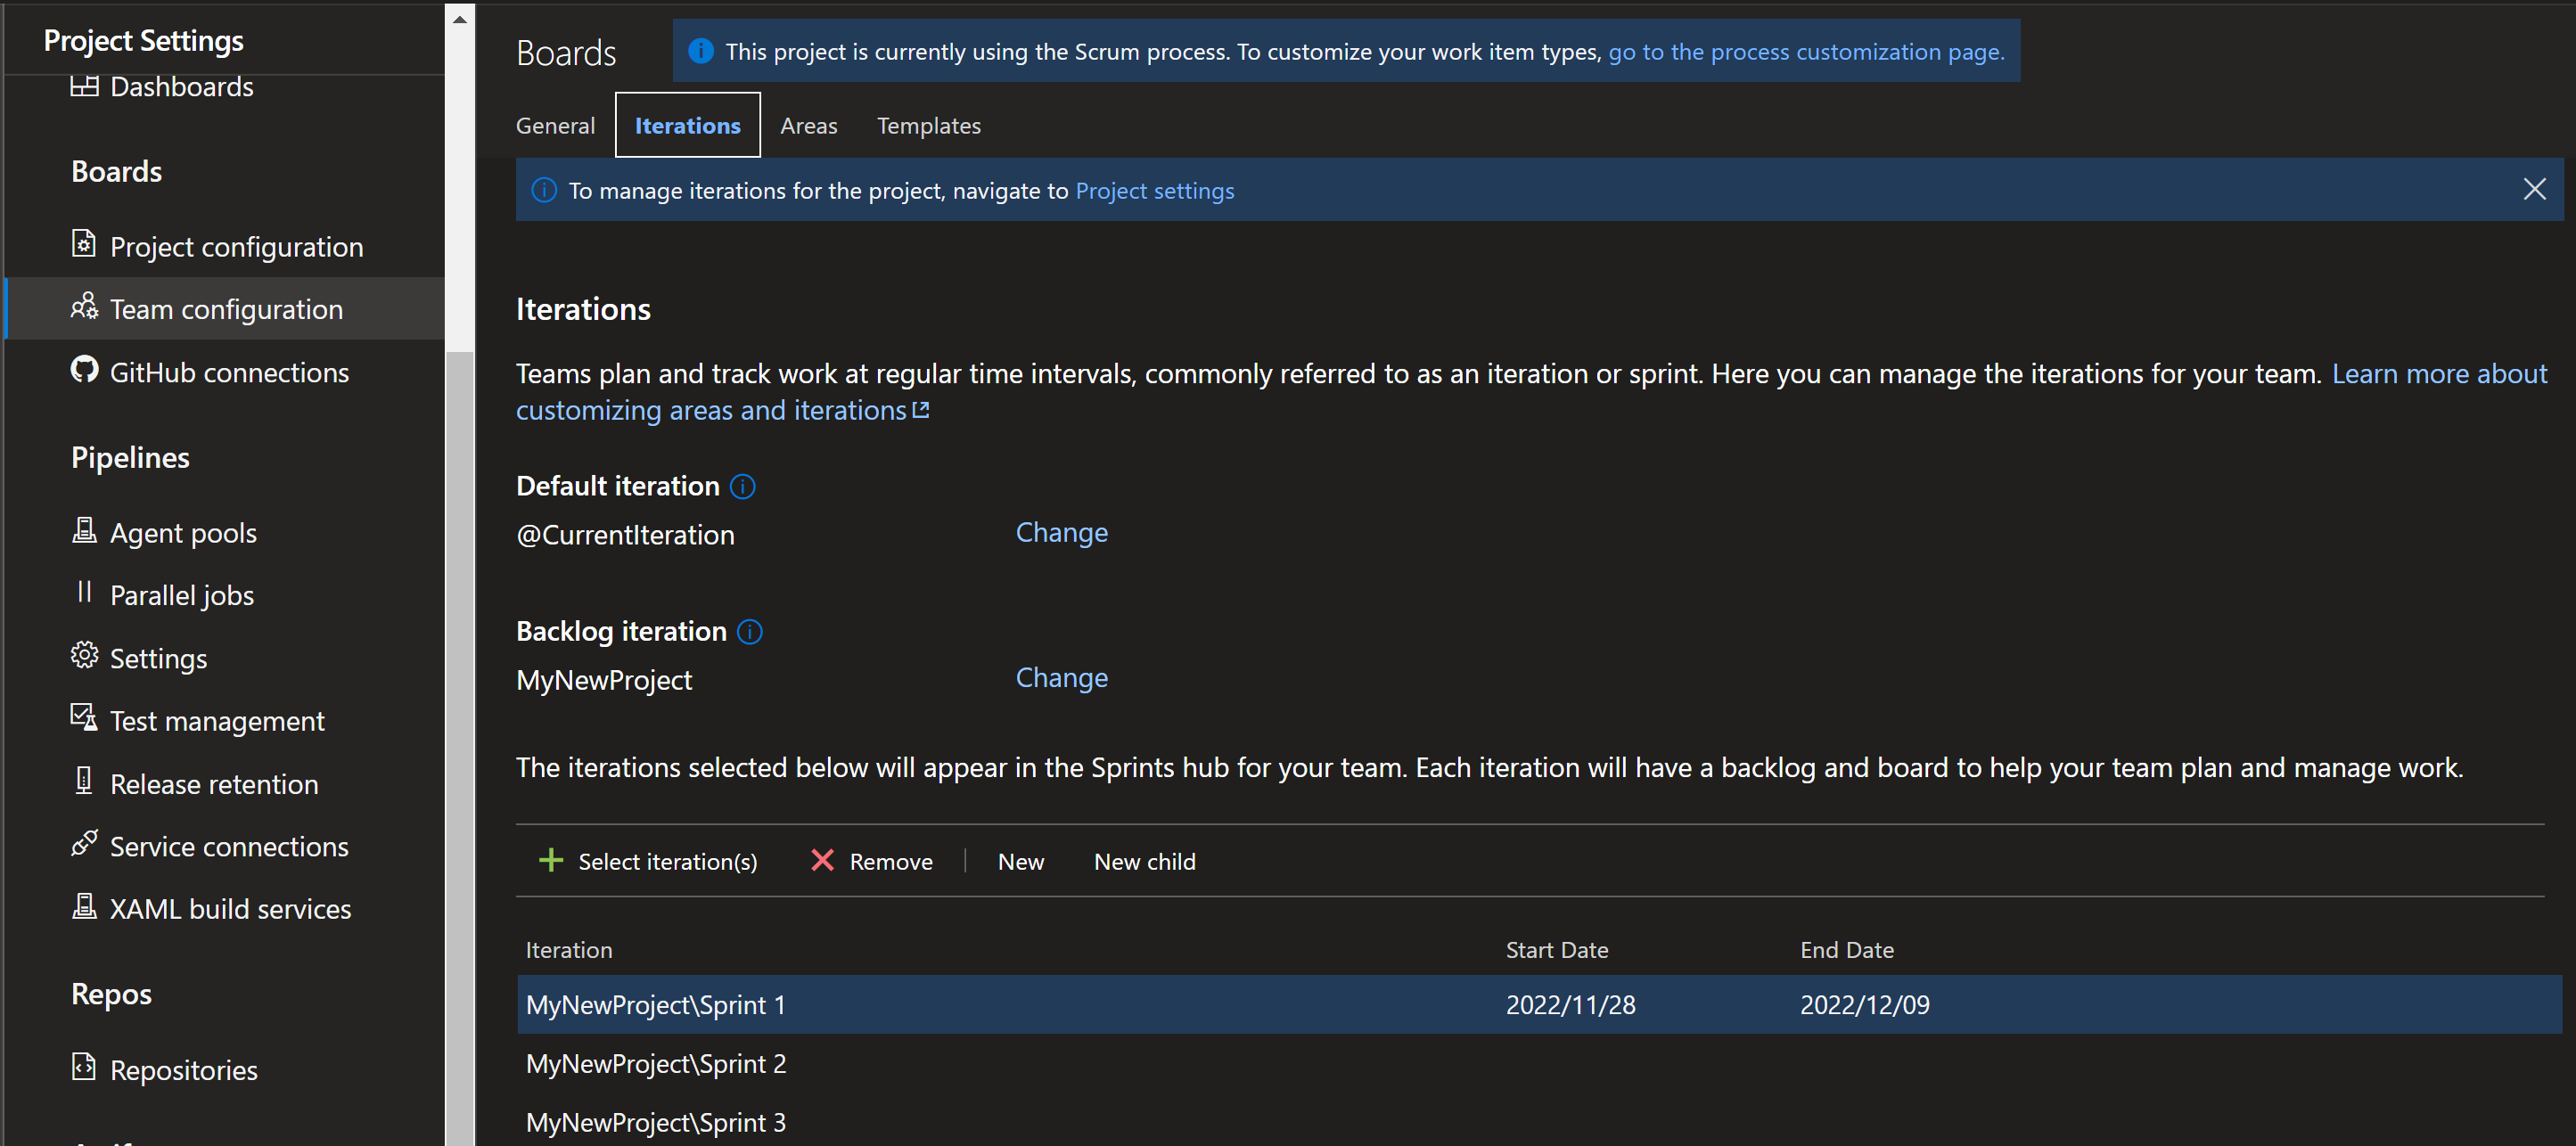The width and height of the screenshot is (2576, 1146).
Task: Click the green plus Select iteration(s) icon
Action: pos(551,860)
